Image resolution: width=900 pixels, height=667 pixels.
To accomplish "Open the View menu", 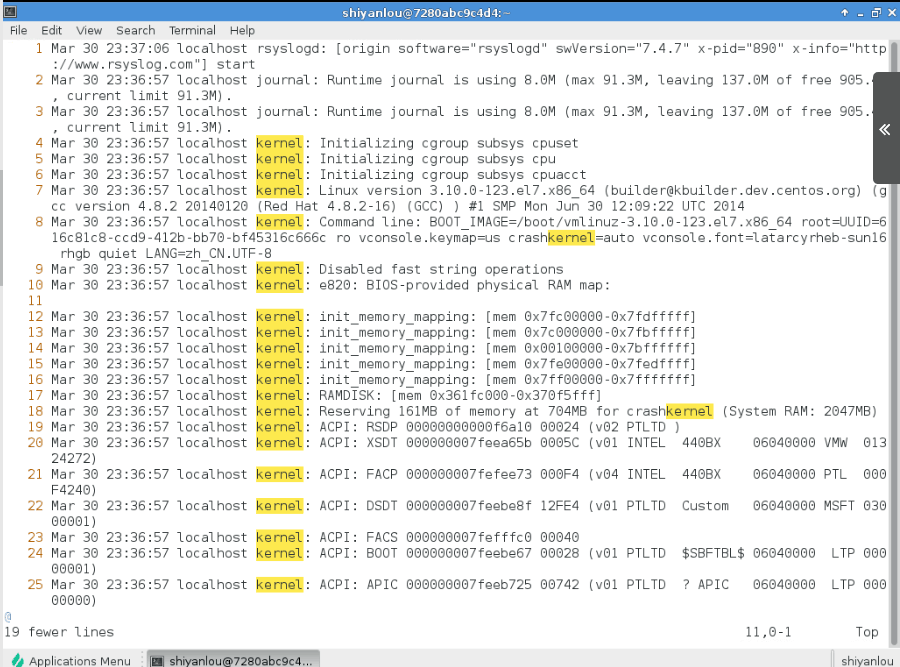I will tap(89, 30).
